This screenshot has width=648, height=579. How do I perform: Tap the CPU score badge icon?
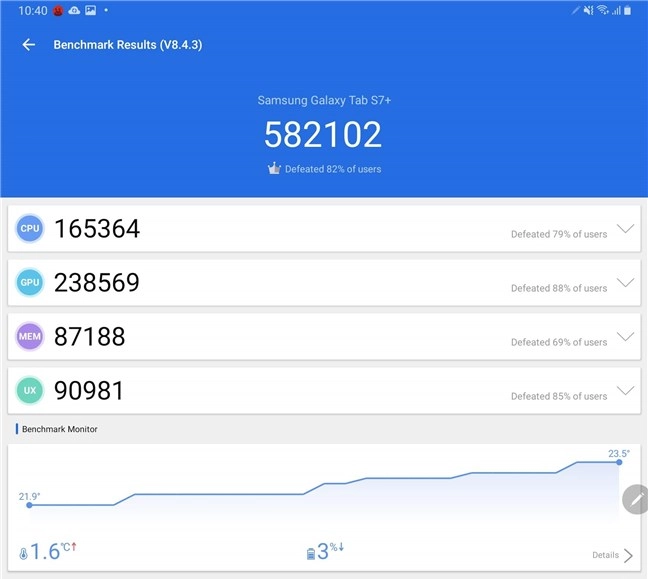30,229
